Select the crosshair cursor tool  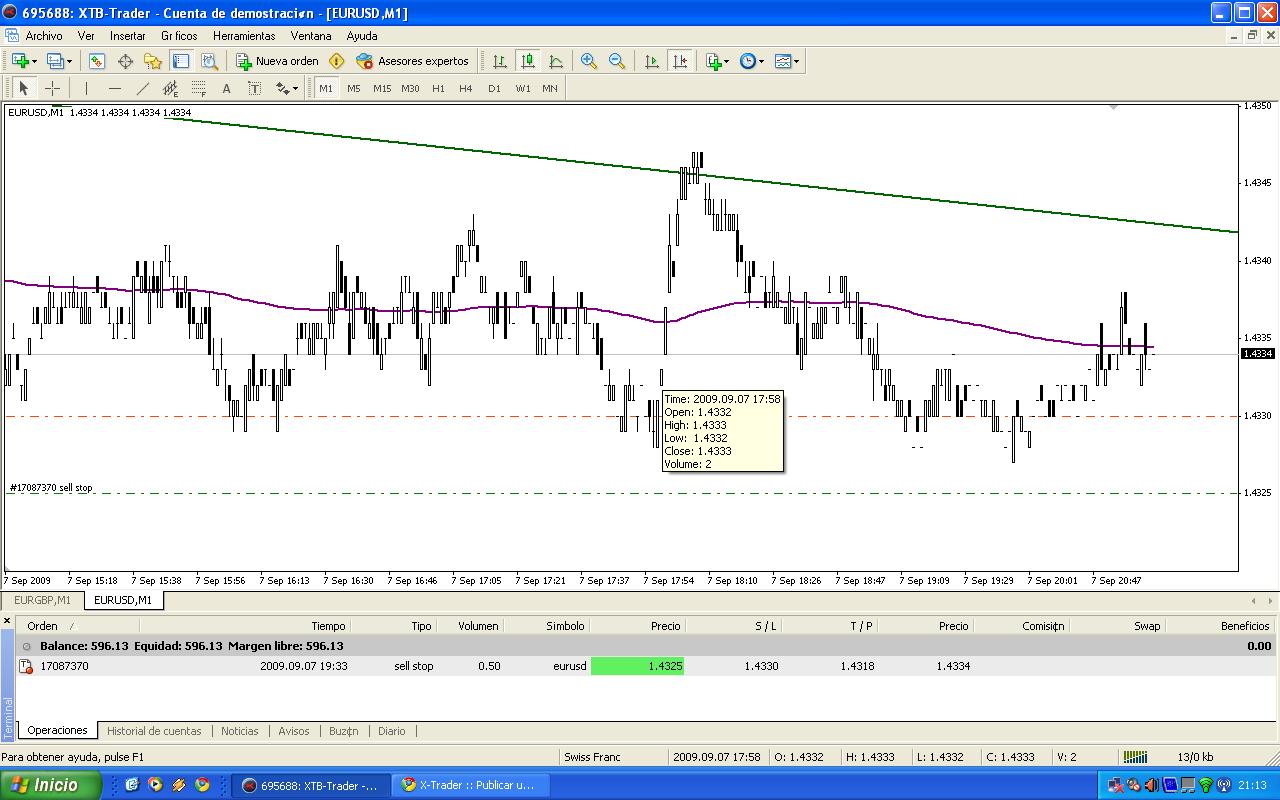tap(52, 88)
